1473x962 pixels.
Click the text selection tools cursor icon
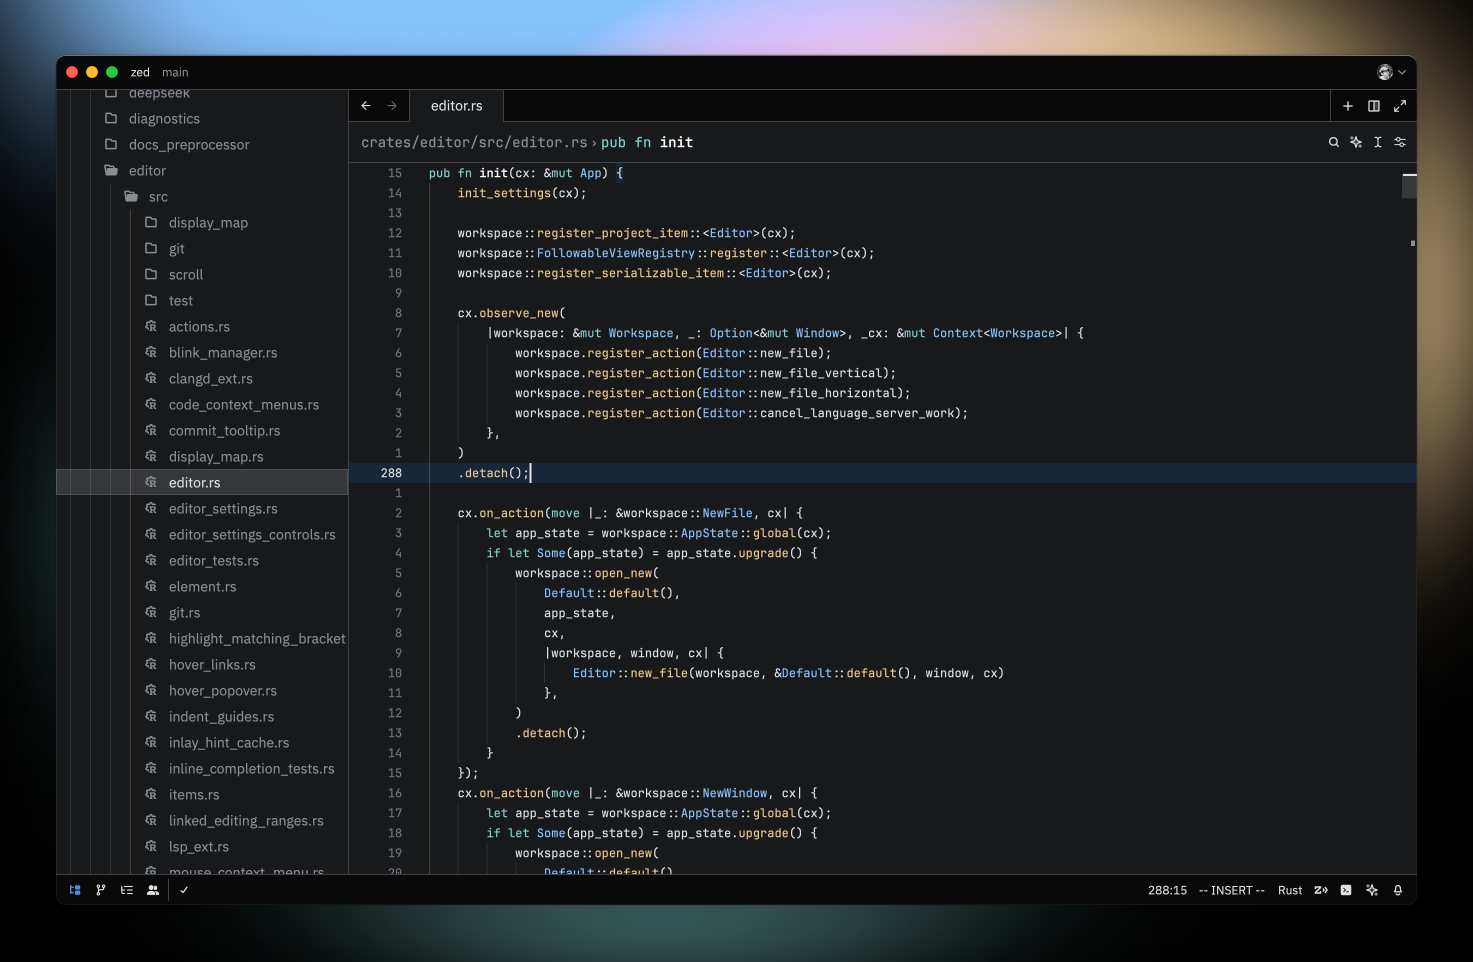tap(1378, 142)
